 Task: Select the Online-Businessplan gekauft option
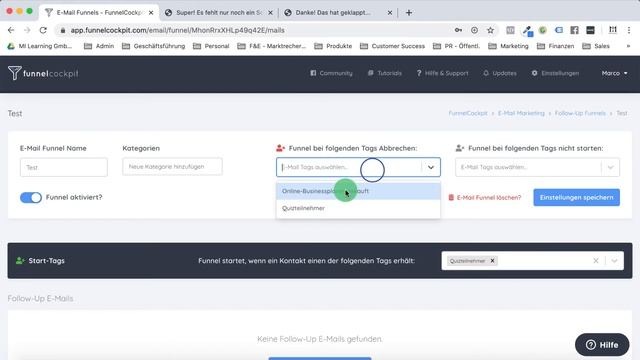tap(358, 191)
